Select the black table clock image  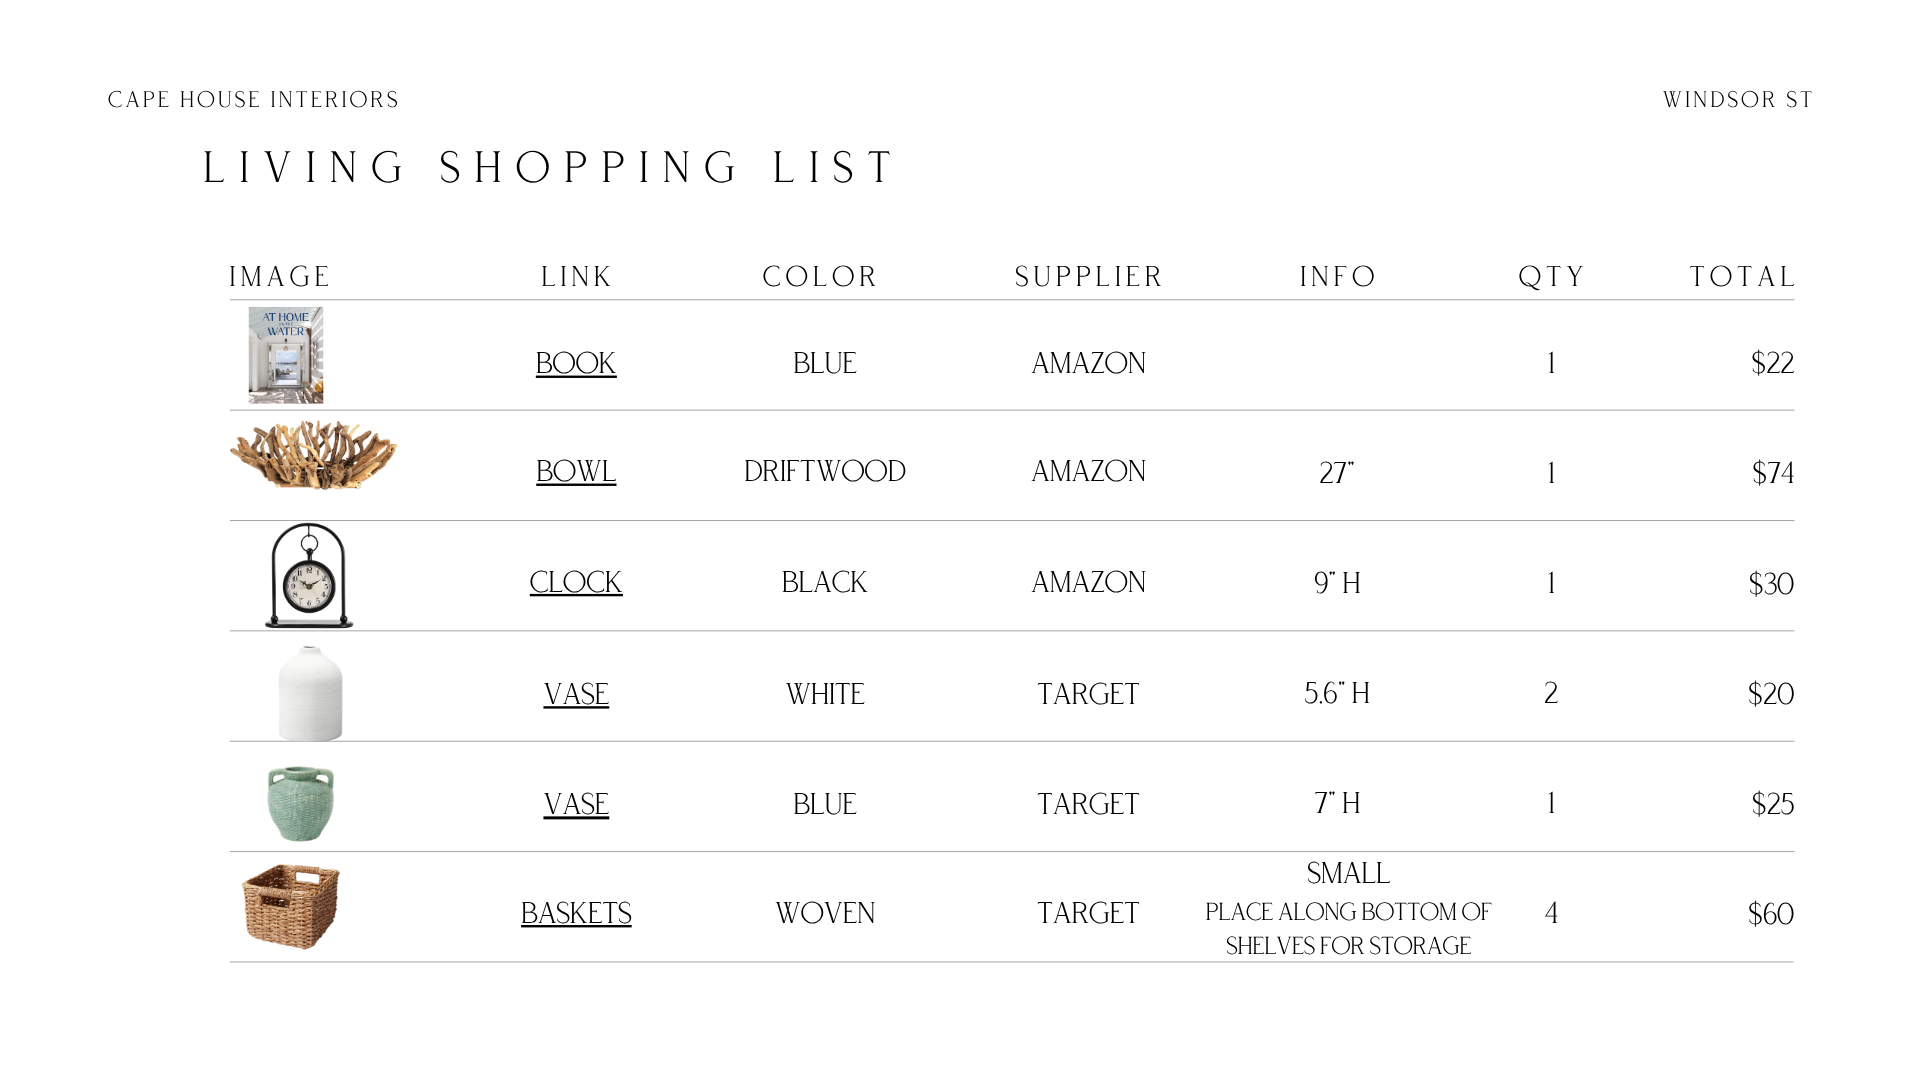[x=309, y=575]
